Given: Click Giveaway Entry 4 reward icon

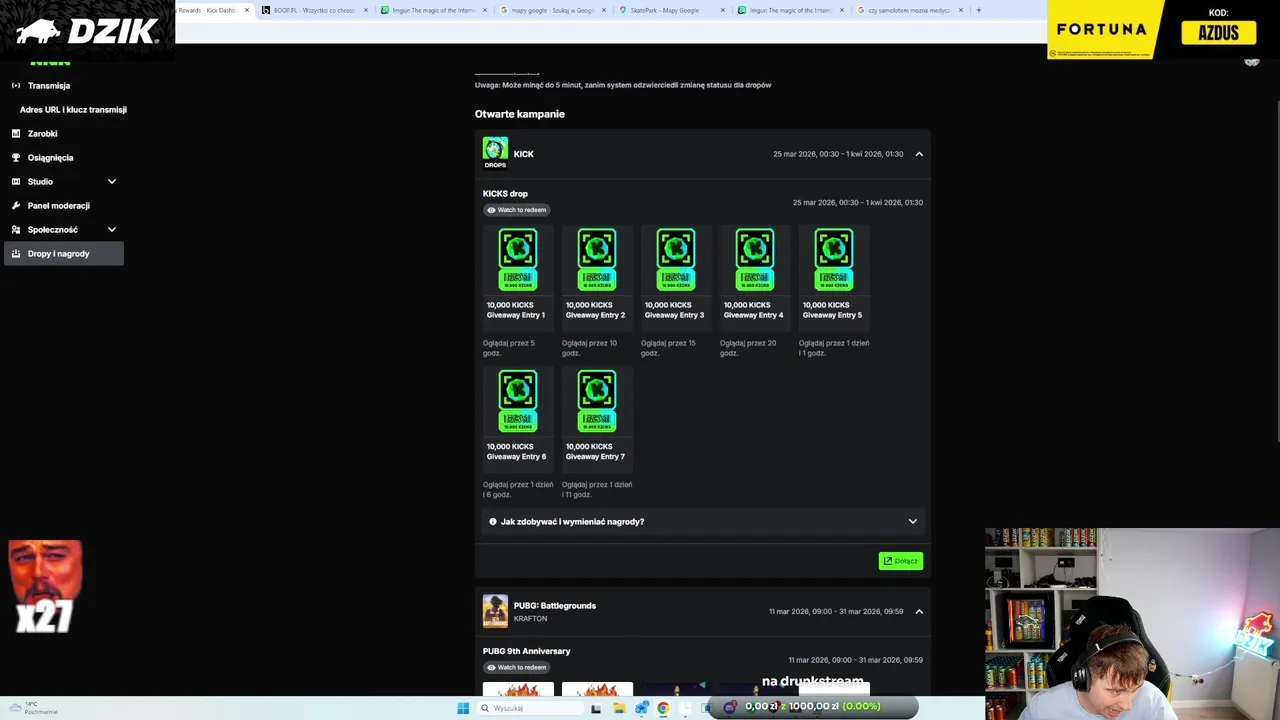Looking at the screenshot, I should click(x=755, y=260).
